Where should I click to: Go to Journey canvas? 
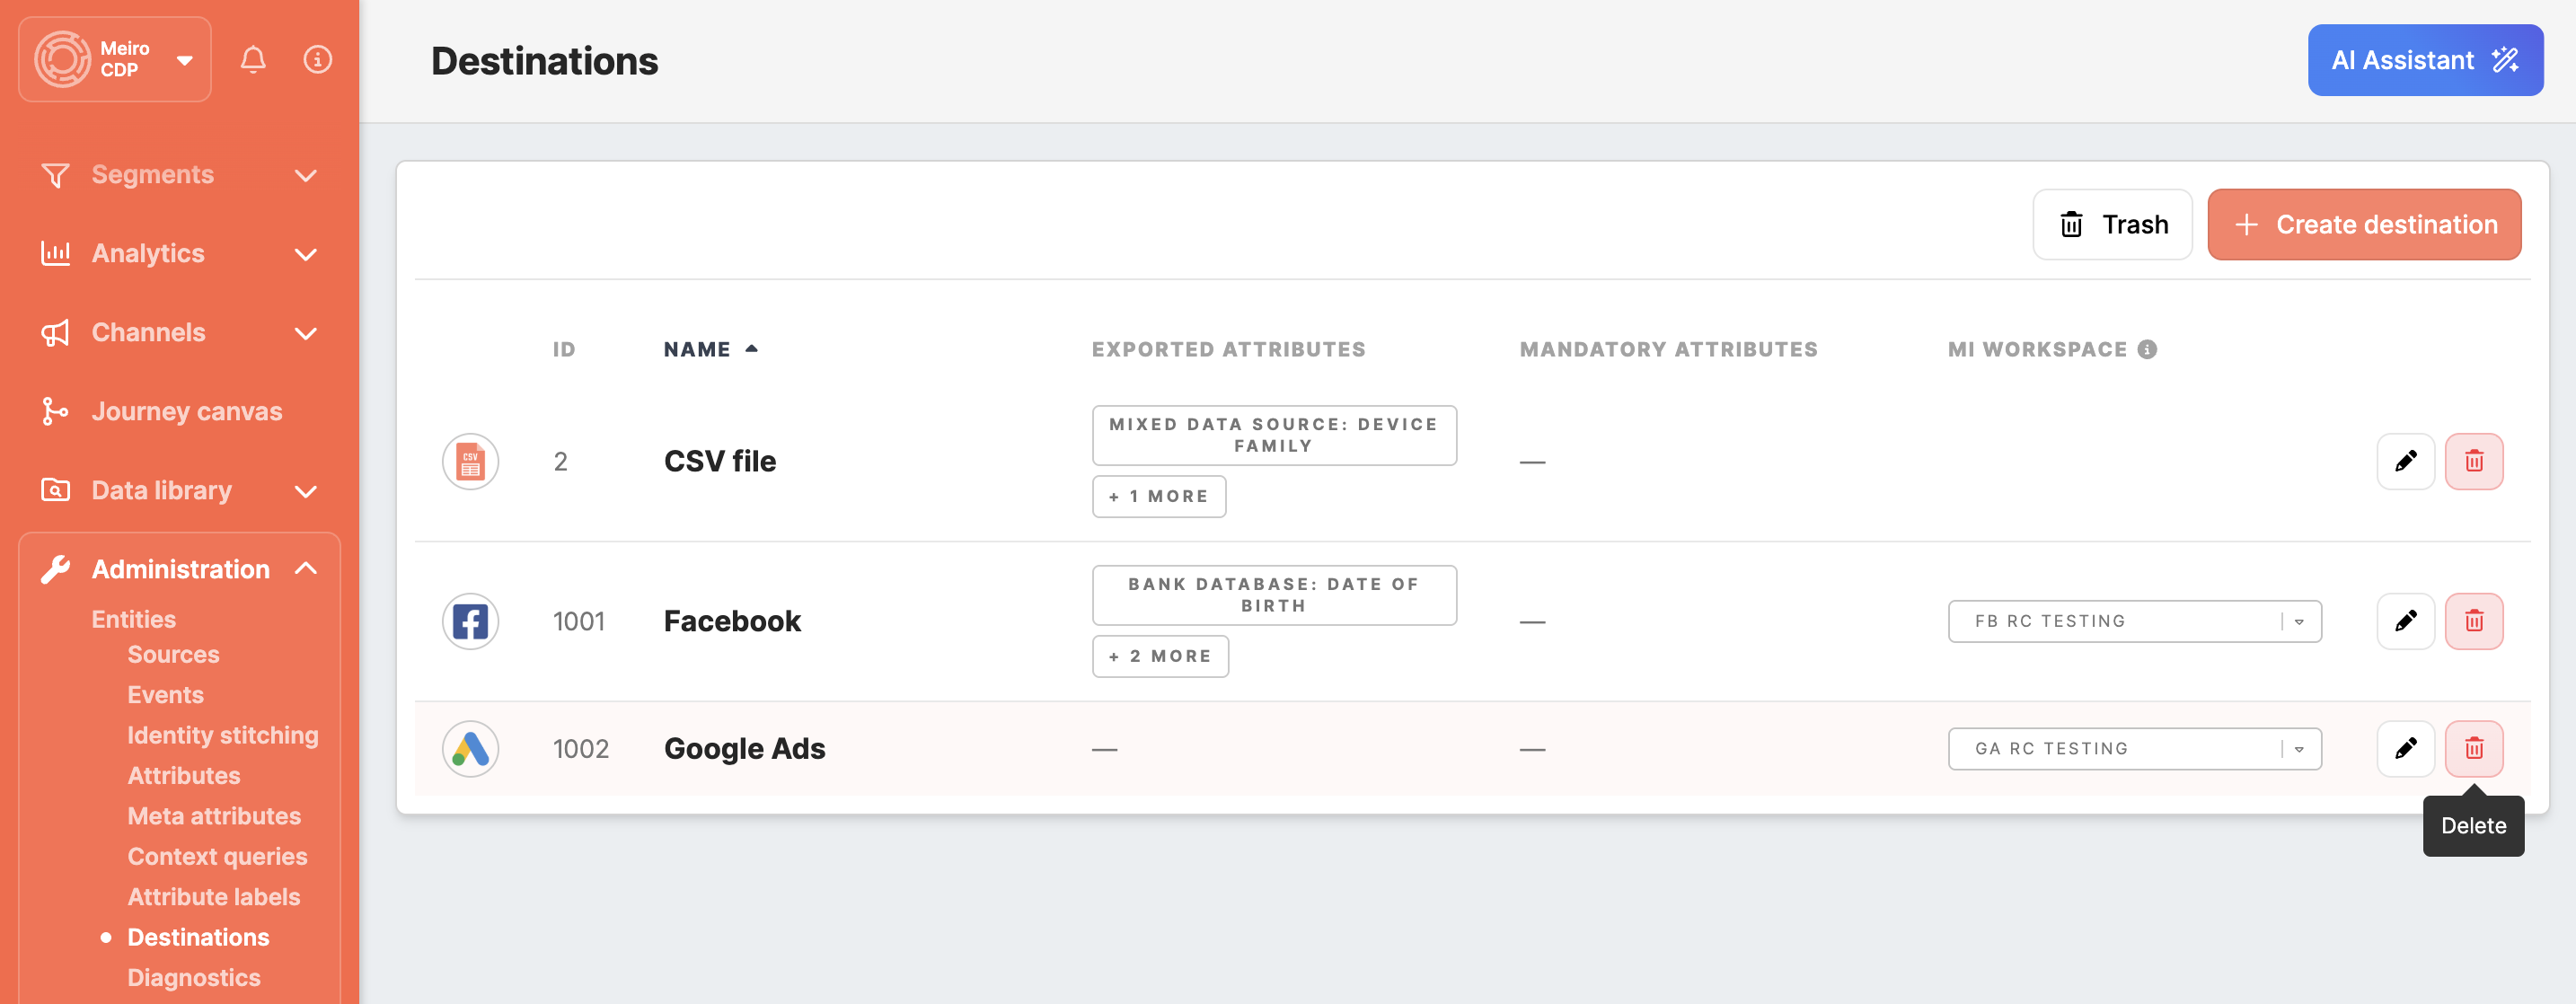click(186, 411)
